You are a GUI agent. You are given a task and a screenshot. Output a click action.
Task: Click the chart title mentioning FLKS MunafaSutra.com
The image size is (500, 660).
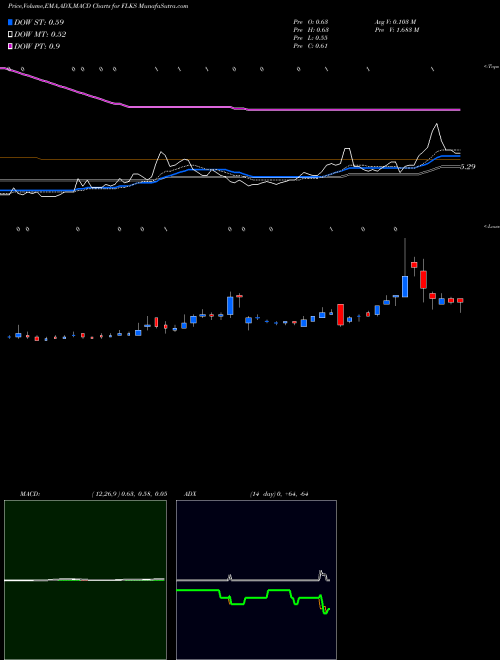click(x=98, y=6)
